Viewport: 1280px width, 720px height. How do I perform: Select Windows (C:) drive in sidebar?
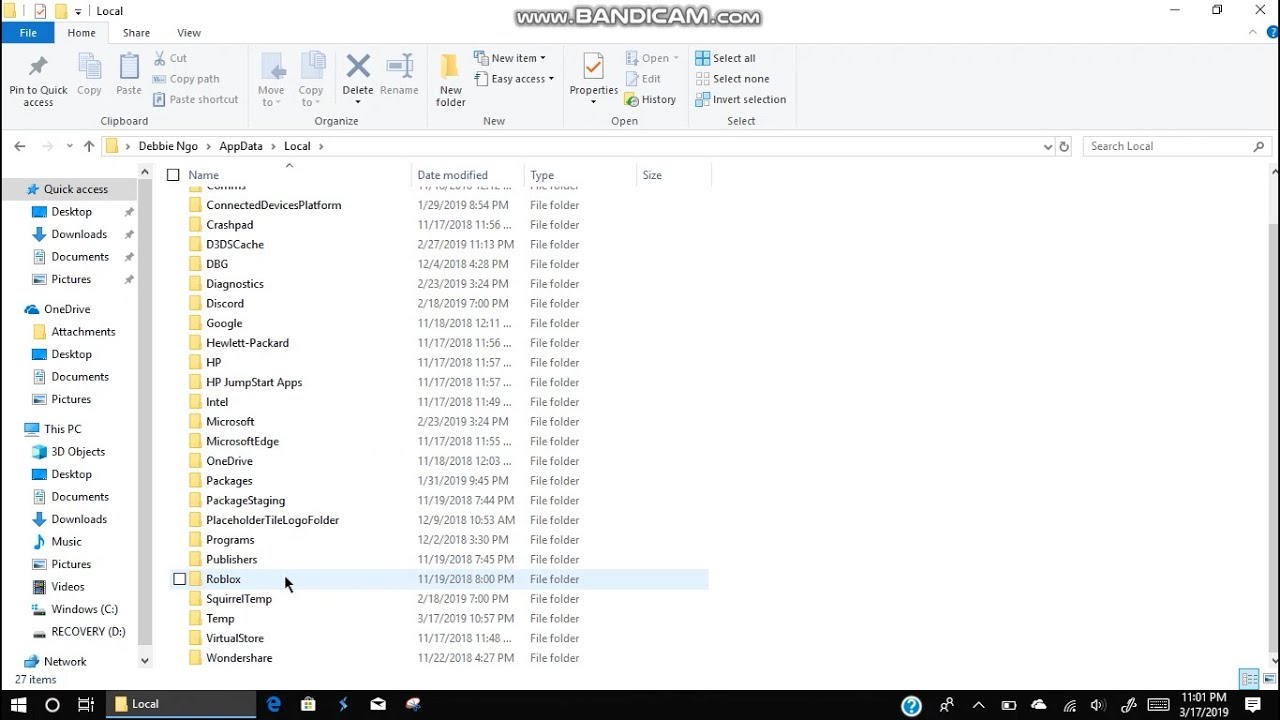point(84,609)
